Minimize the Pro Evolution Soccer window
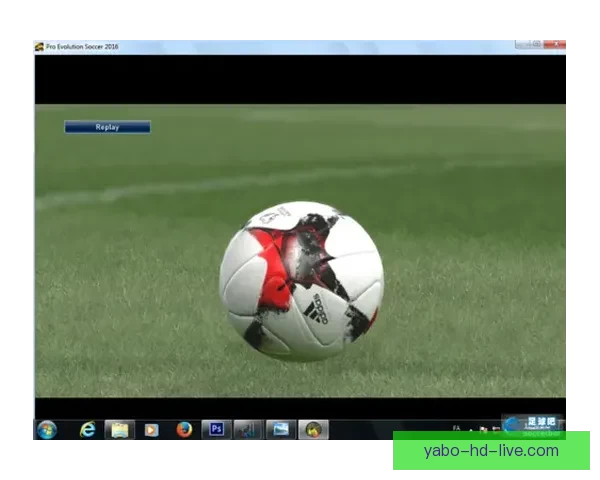The height and width of the screenshot is (480, 600). pyautogui.click(x=522, y=45)
